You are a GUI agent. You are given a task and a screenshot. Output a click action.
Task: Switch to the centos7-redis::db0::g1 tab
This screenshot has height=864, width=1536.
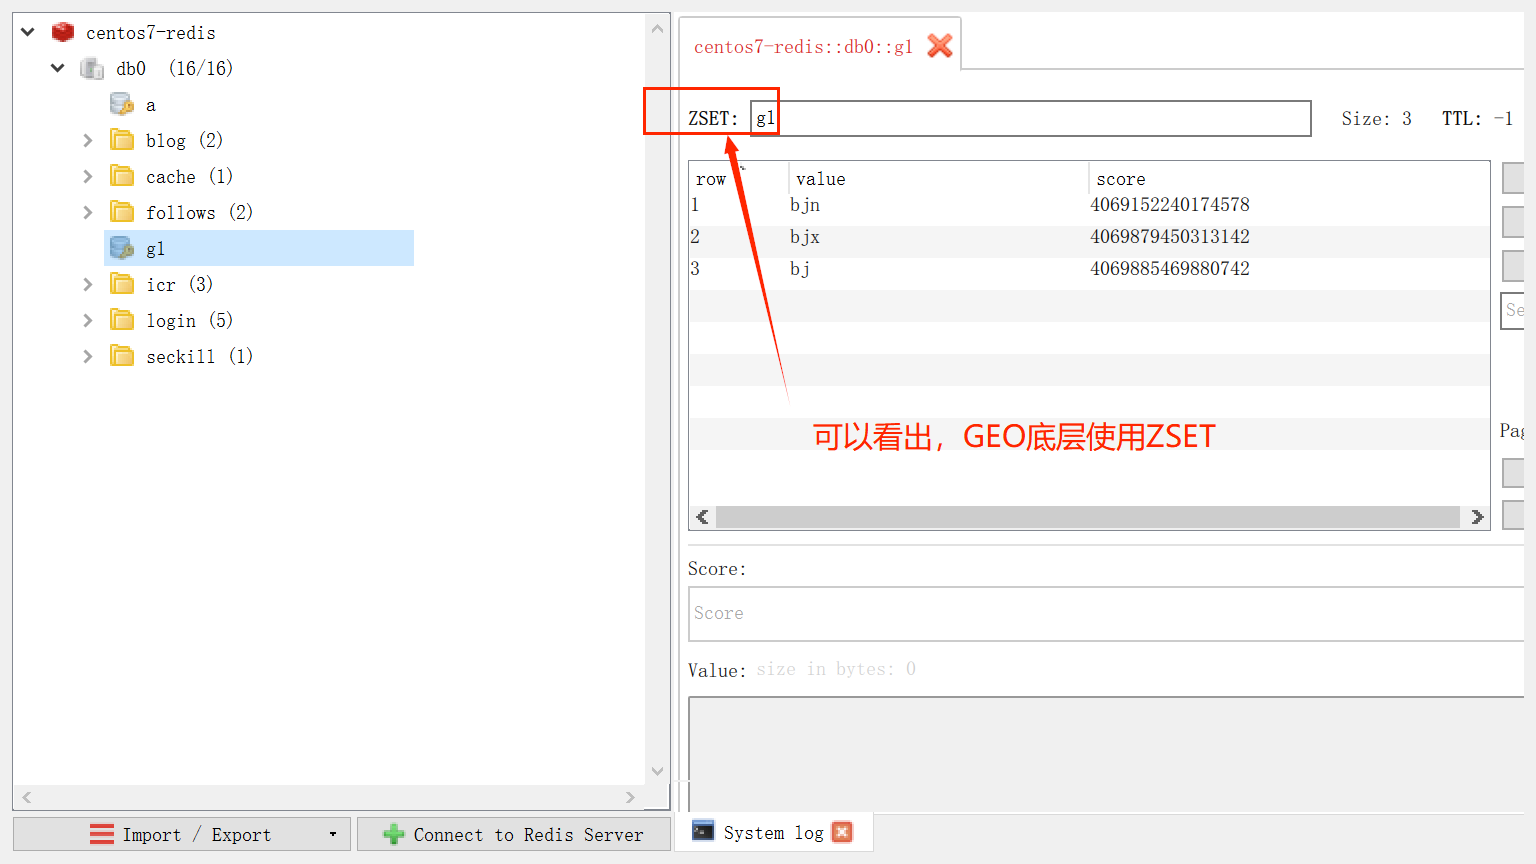coord(803,46)
